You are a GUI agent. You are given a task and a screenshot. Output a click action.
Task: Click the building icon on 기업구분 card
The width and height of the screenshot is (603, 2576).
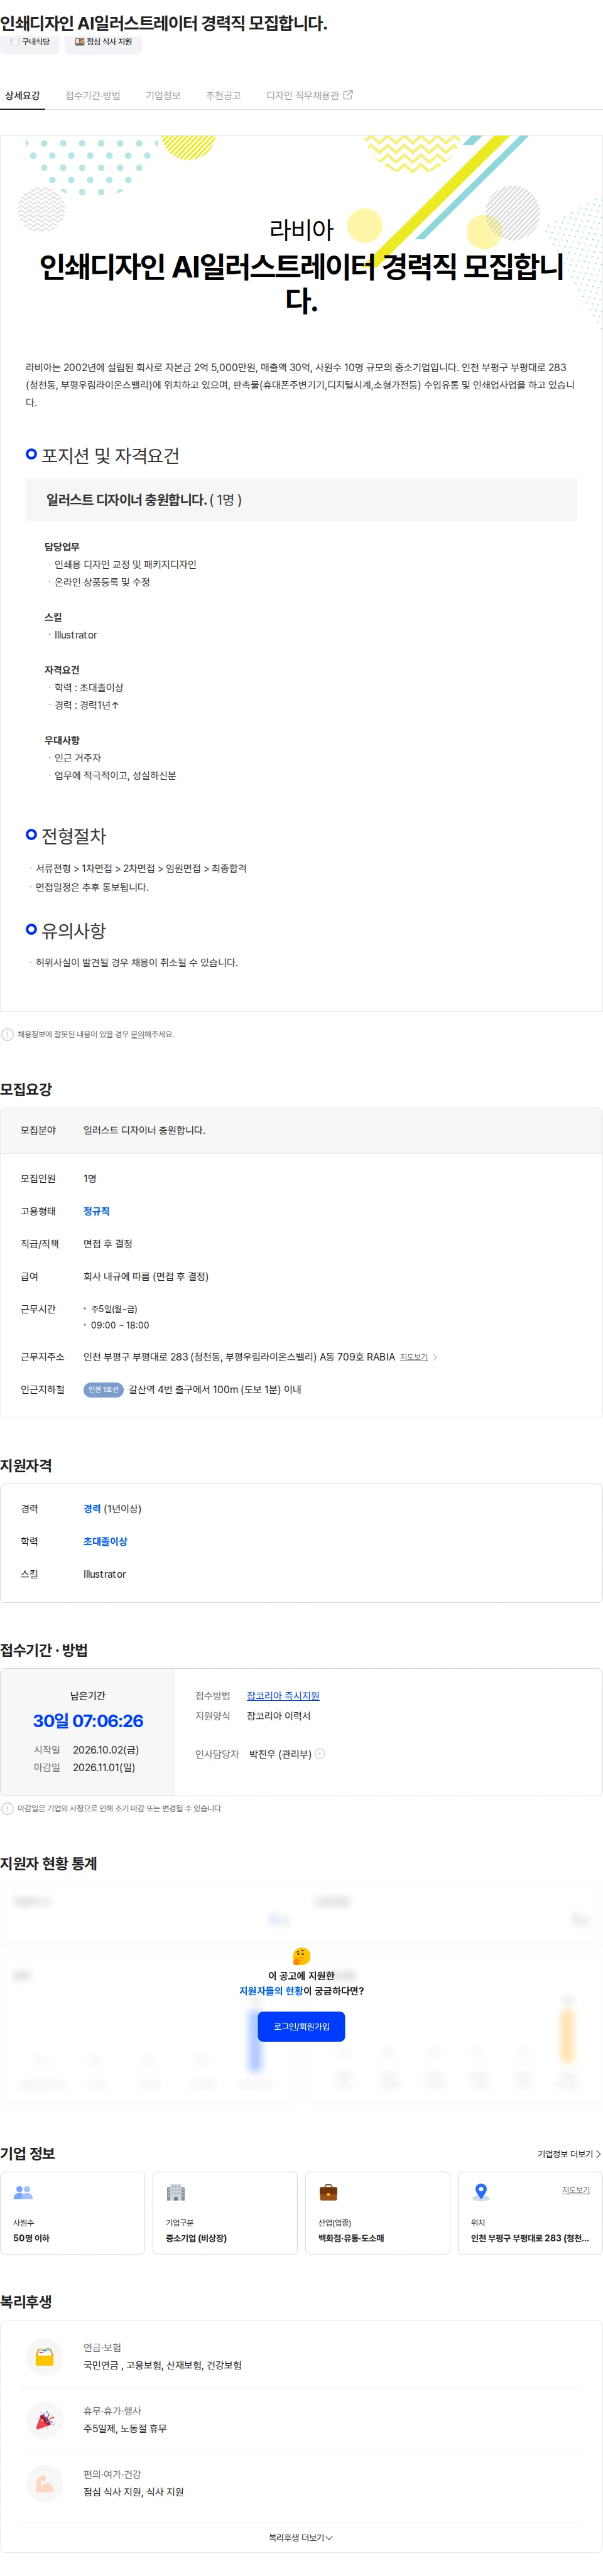coord(176,2192)
